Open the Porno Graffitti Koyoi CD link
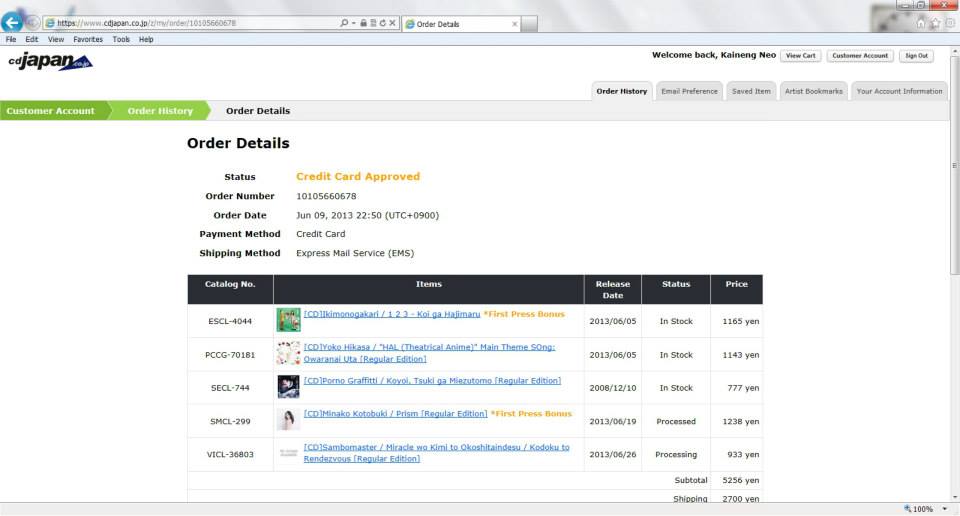960x516 pixels. coord(432,381)
